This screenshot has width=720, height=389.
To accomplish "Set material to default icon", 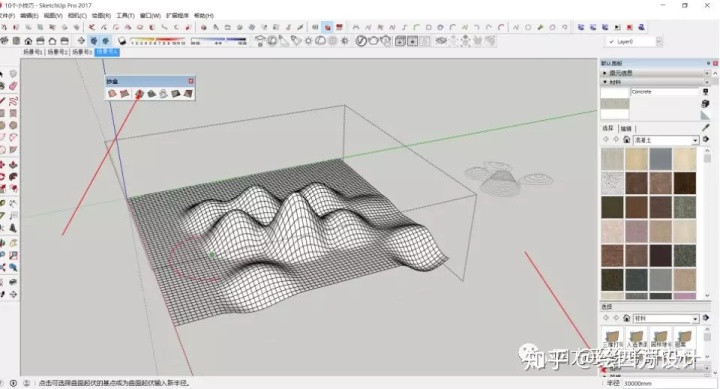I will tap(705, 115).
